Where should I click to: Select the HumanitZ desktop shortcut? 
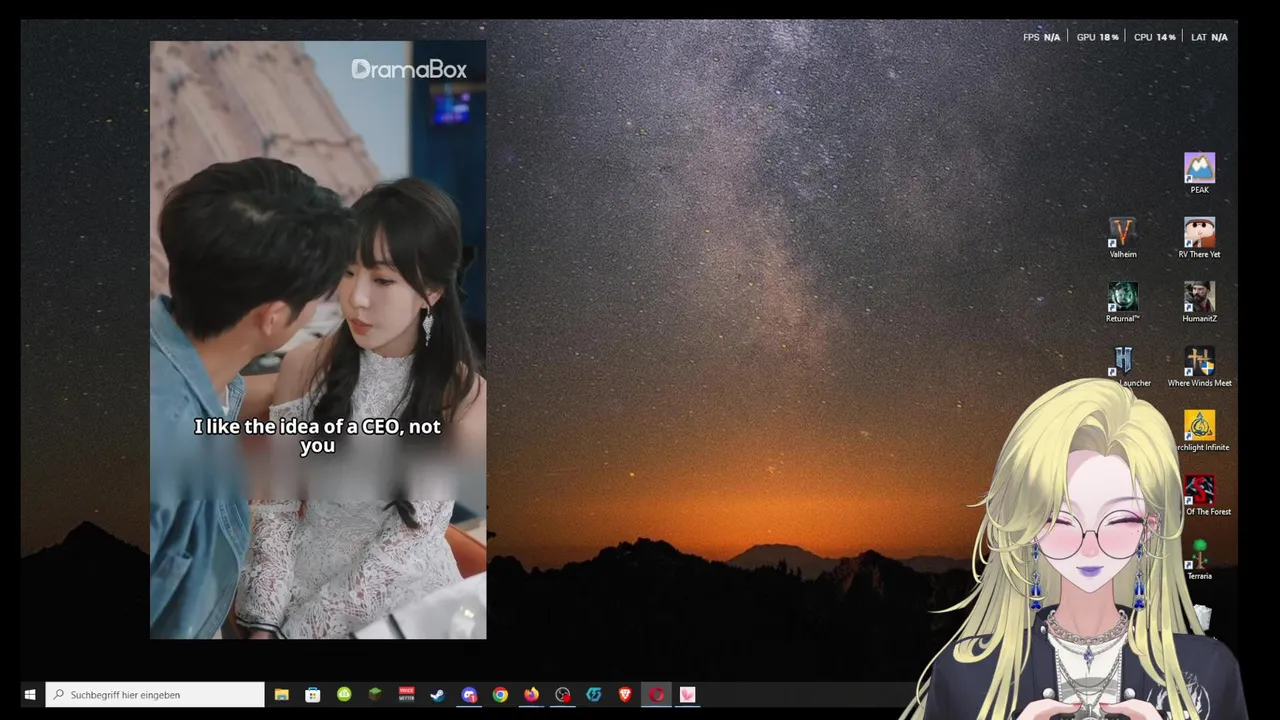click(1199, 302)
